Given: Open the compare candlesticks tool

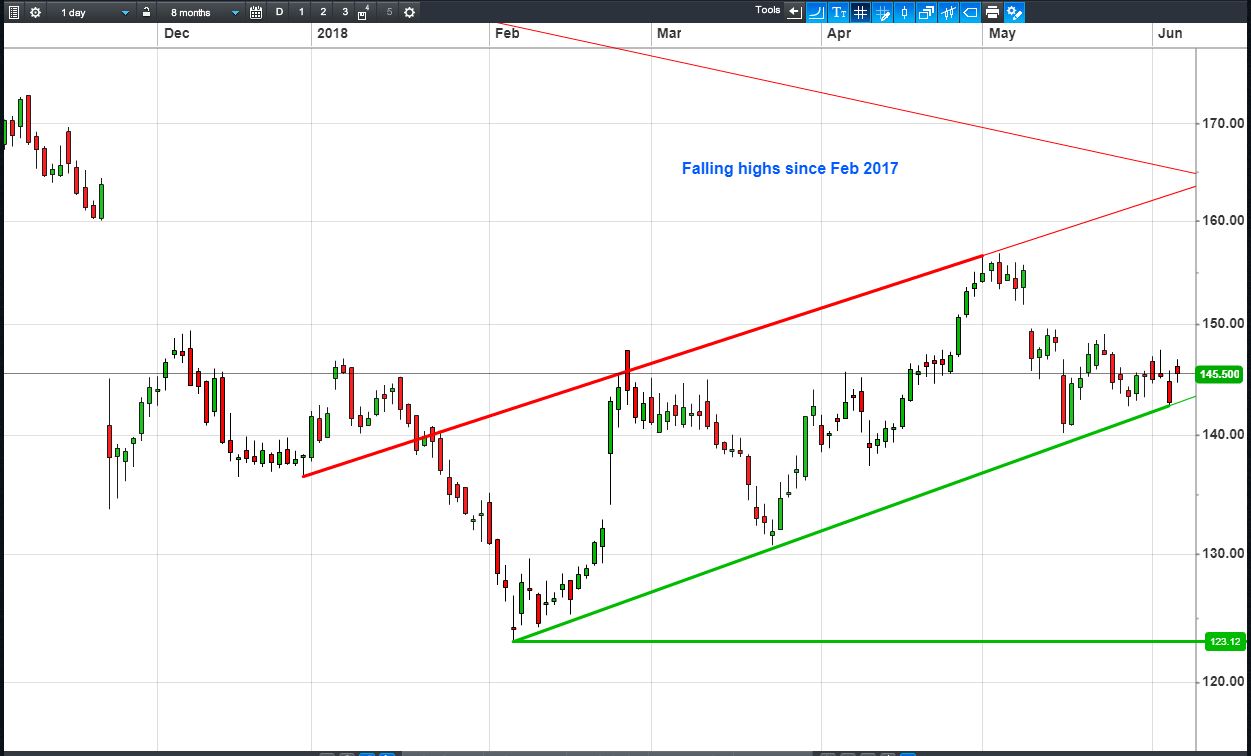Looking at the screenshot, I should (948, 12).
